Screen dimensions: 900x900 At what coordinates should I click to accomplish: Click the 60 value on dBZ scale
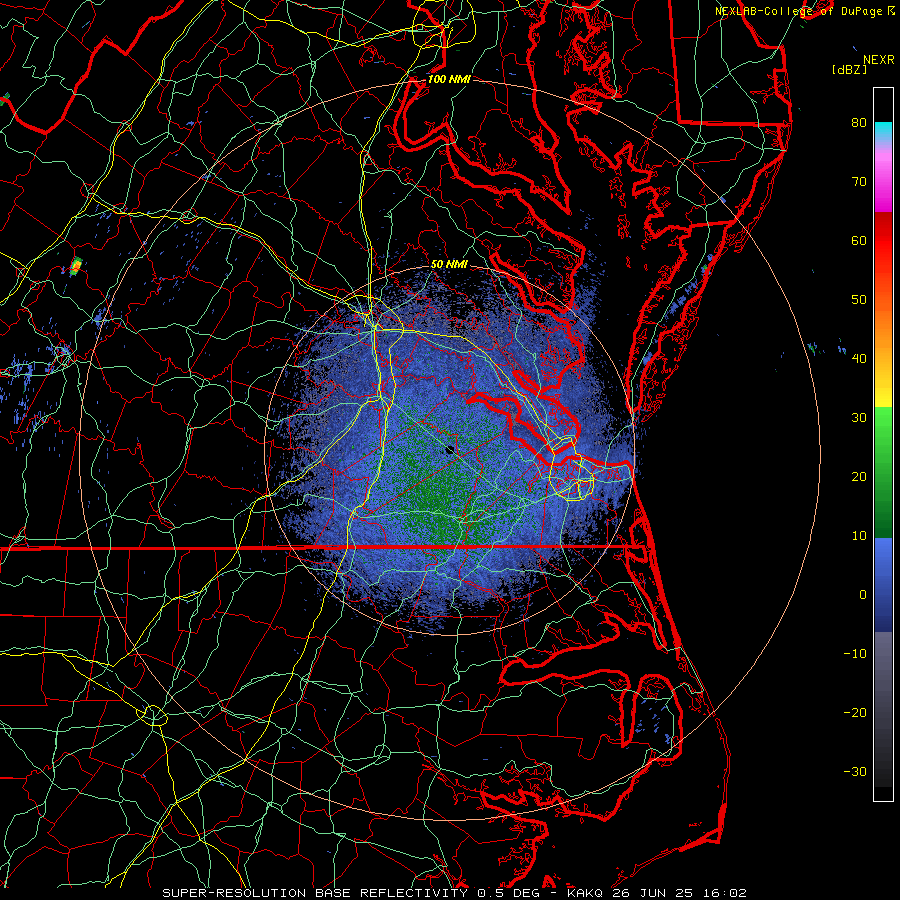(x=859, y=240)
